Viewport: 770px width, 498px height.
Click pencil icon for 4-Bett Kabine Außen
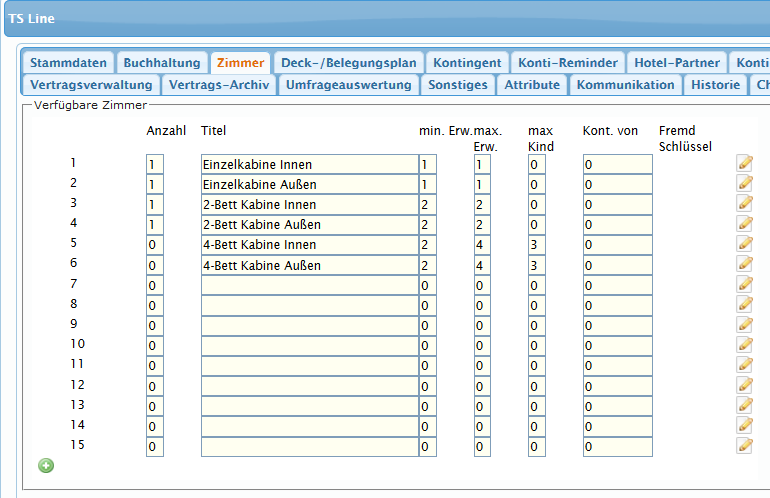coord(745,264)
